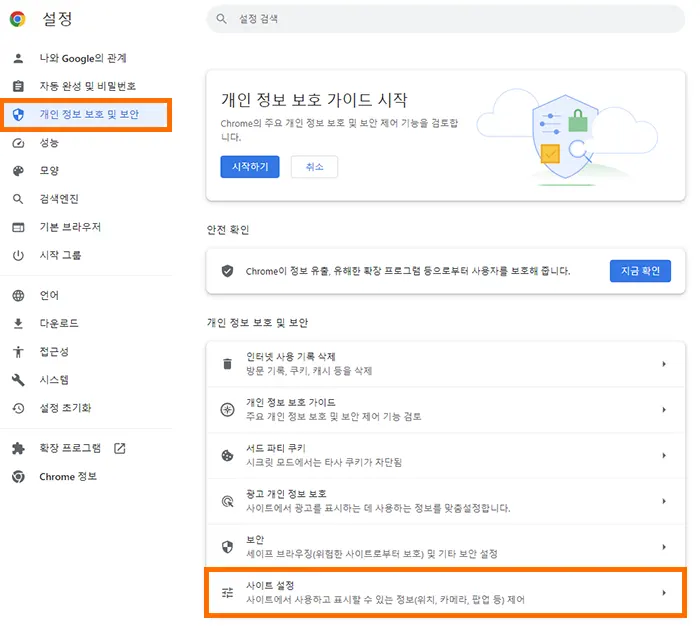Click the wrench icon for 시스템
The height and width of the screenshot is (635, 700).
tap(18, 380)
